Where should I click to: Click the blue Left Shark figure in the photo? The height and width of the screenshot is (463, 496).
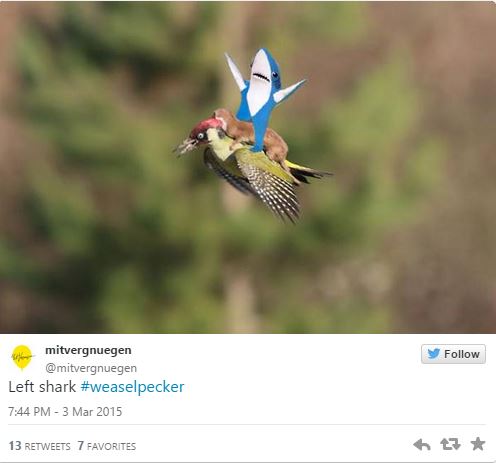pyautogui.click(x=263, y=98)
